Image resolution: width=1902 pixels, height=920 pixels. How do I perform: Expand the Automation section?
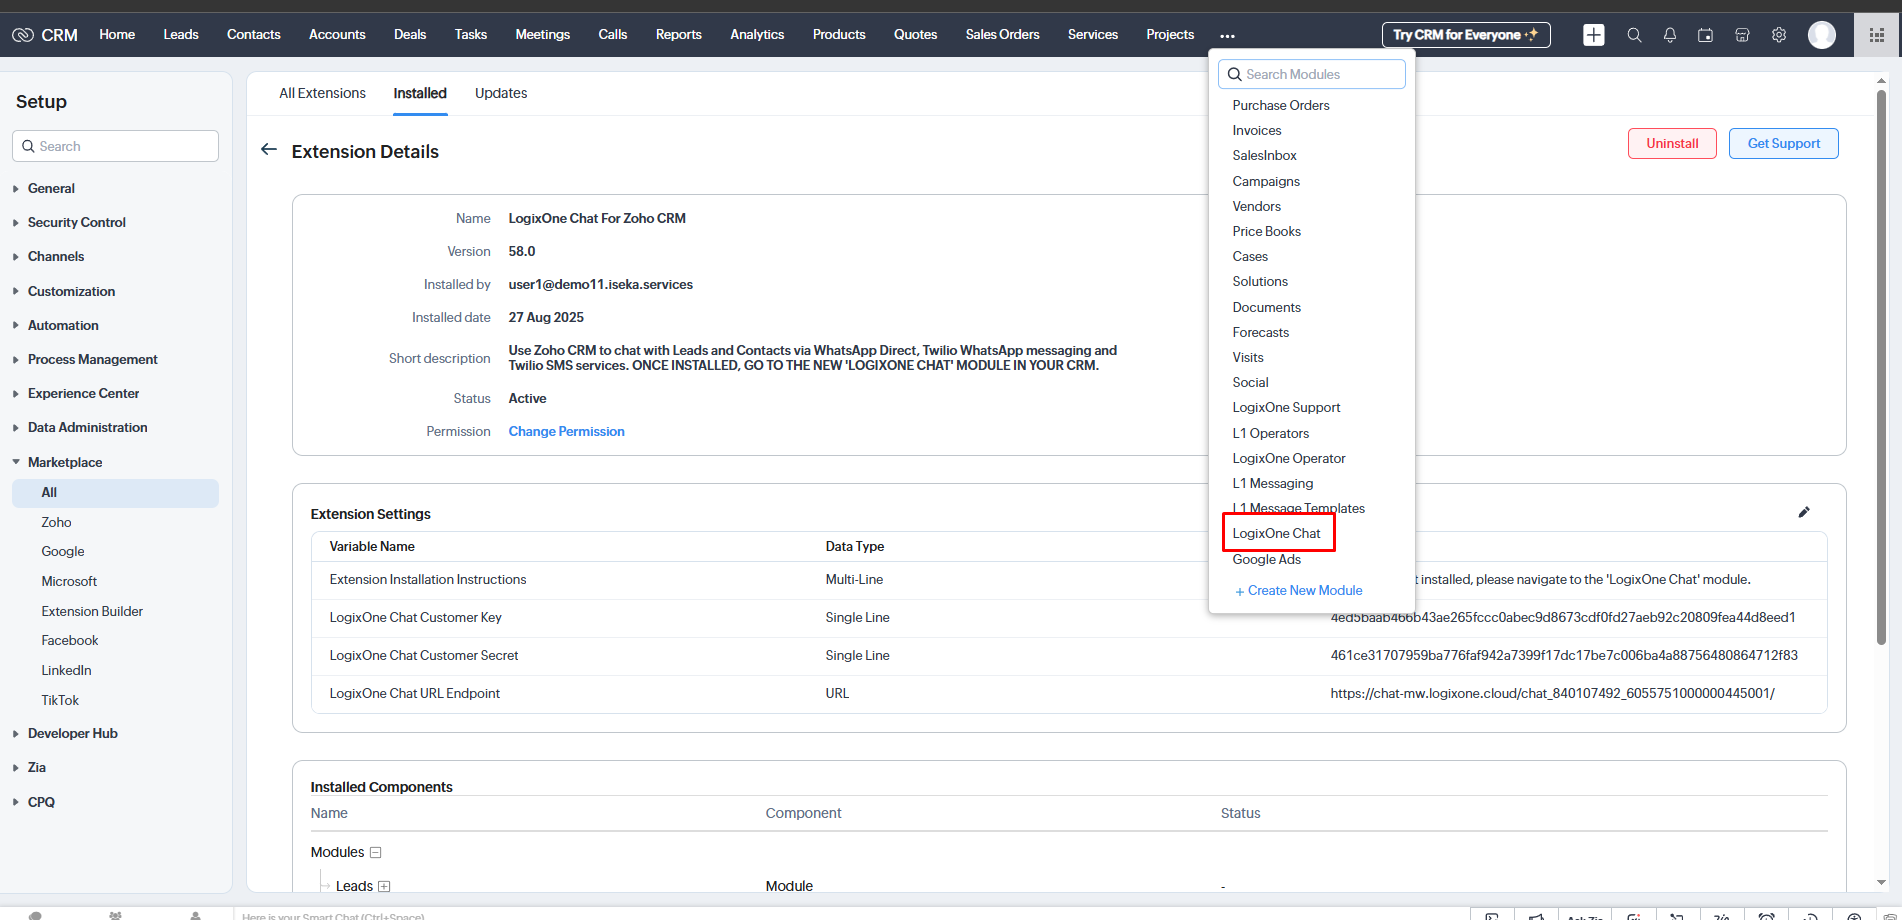click(x=63, y=325)
